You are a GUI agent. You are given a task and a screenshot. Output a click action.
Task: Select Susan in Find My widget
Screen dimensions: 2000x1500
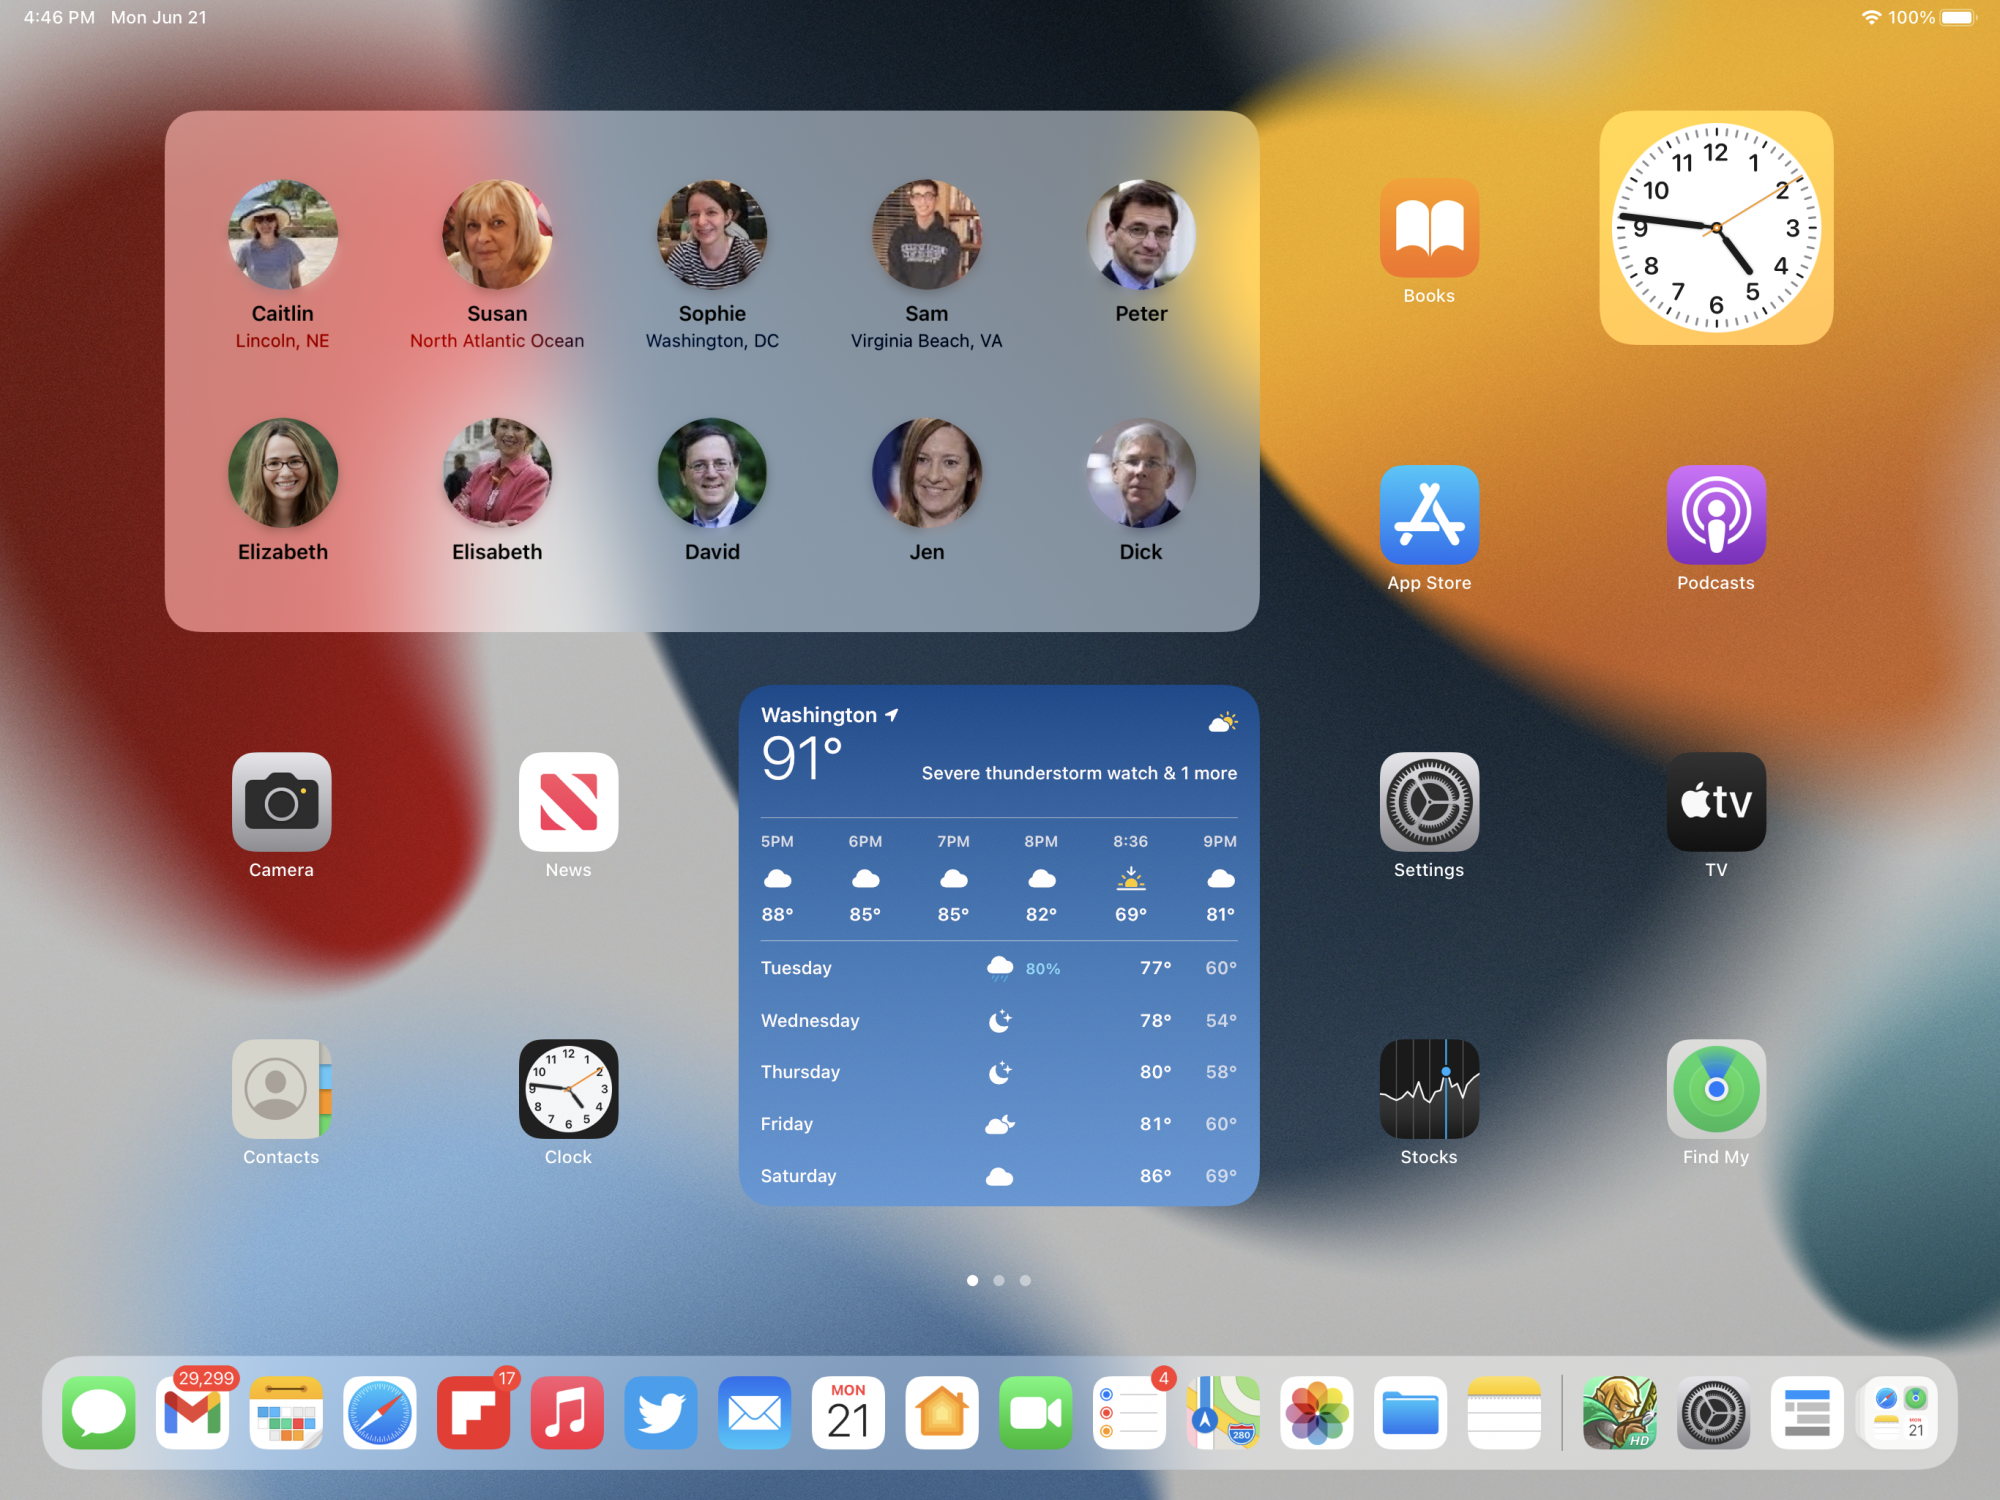tap(497, 235)
